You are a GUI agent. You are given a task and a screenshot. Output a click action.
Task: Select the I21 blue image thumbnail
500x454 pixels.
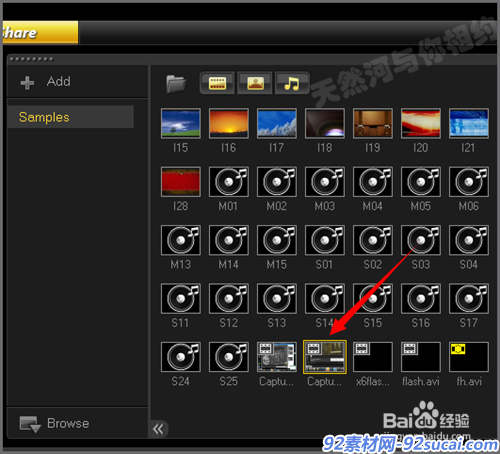click(x=469, y=123)
